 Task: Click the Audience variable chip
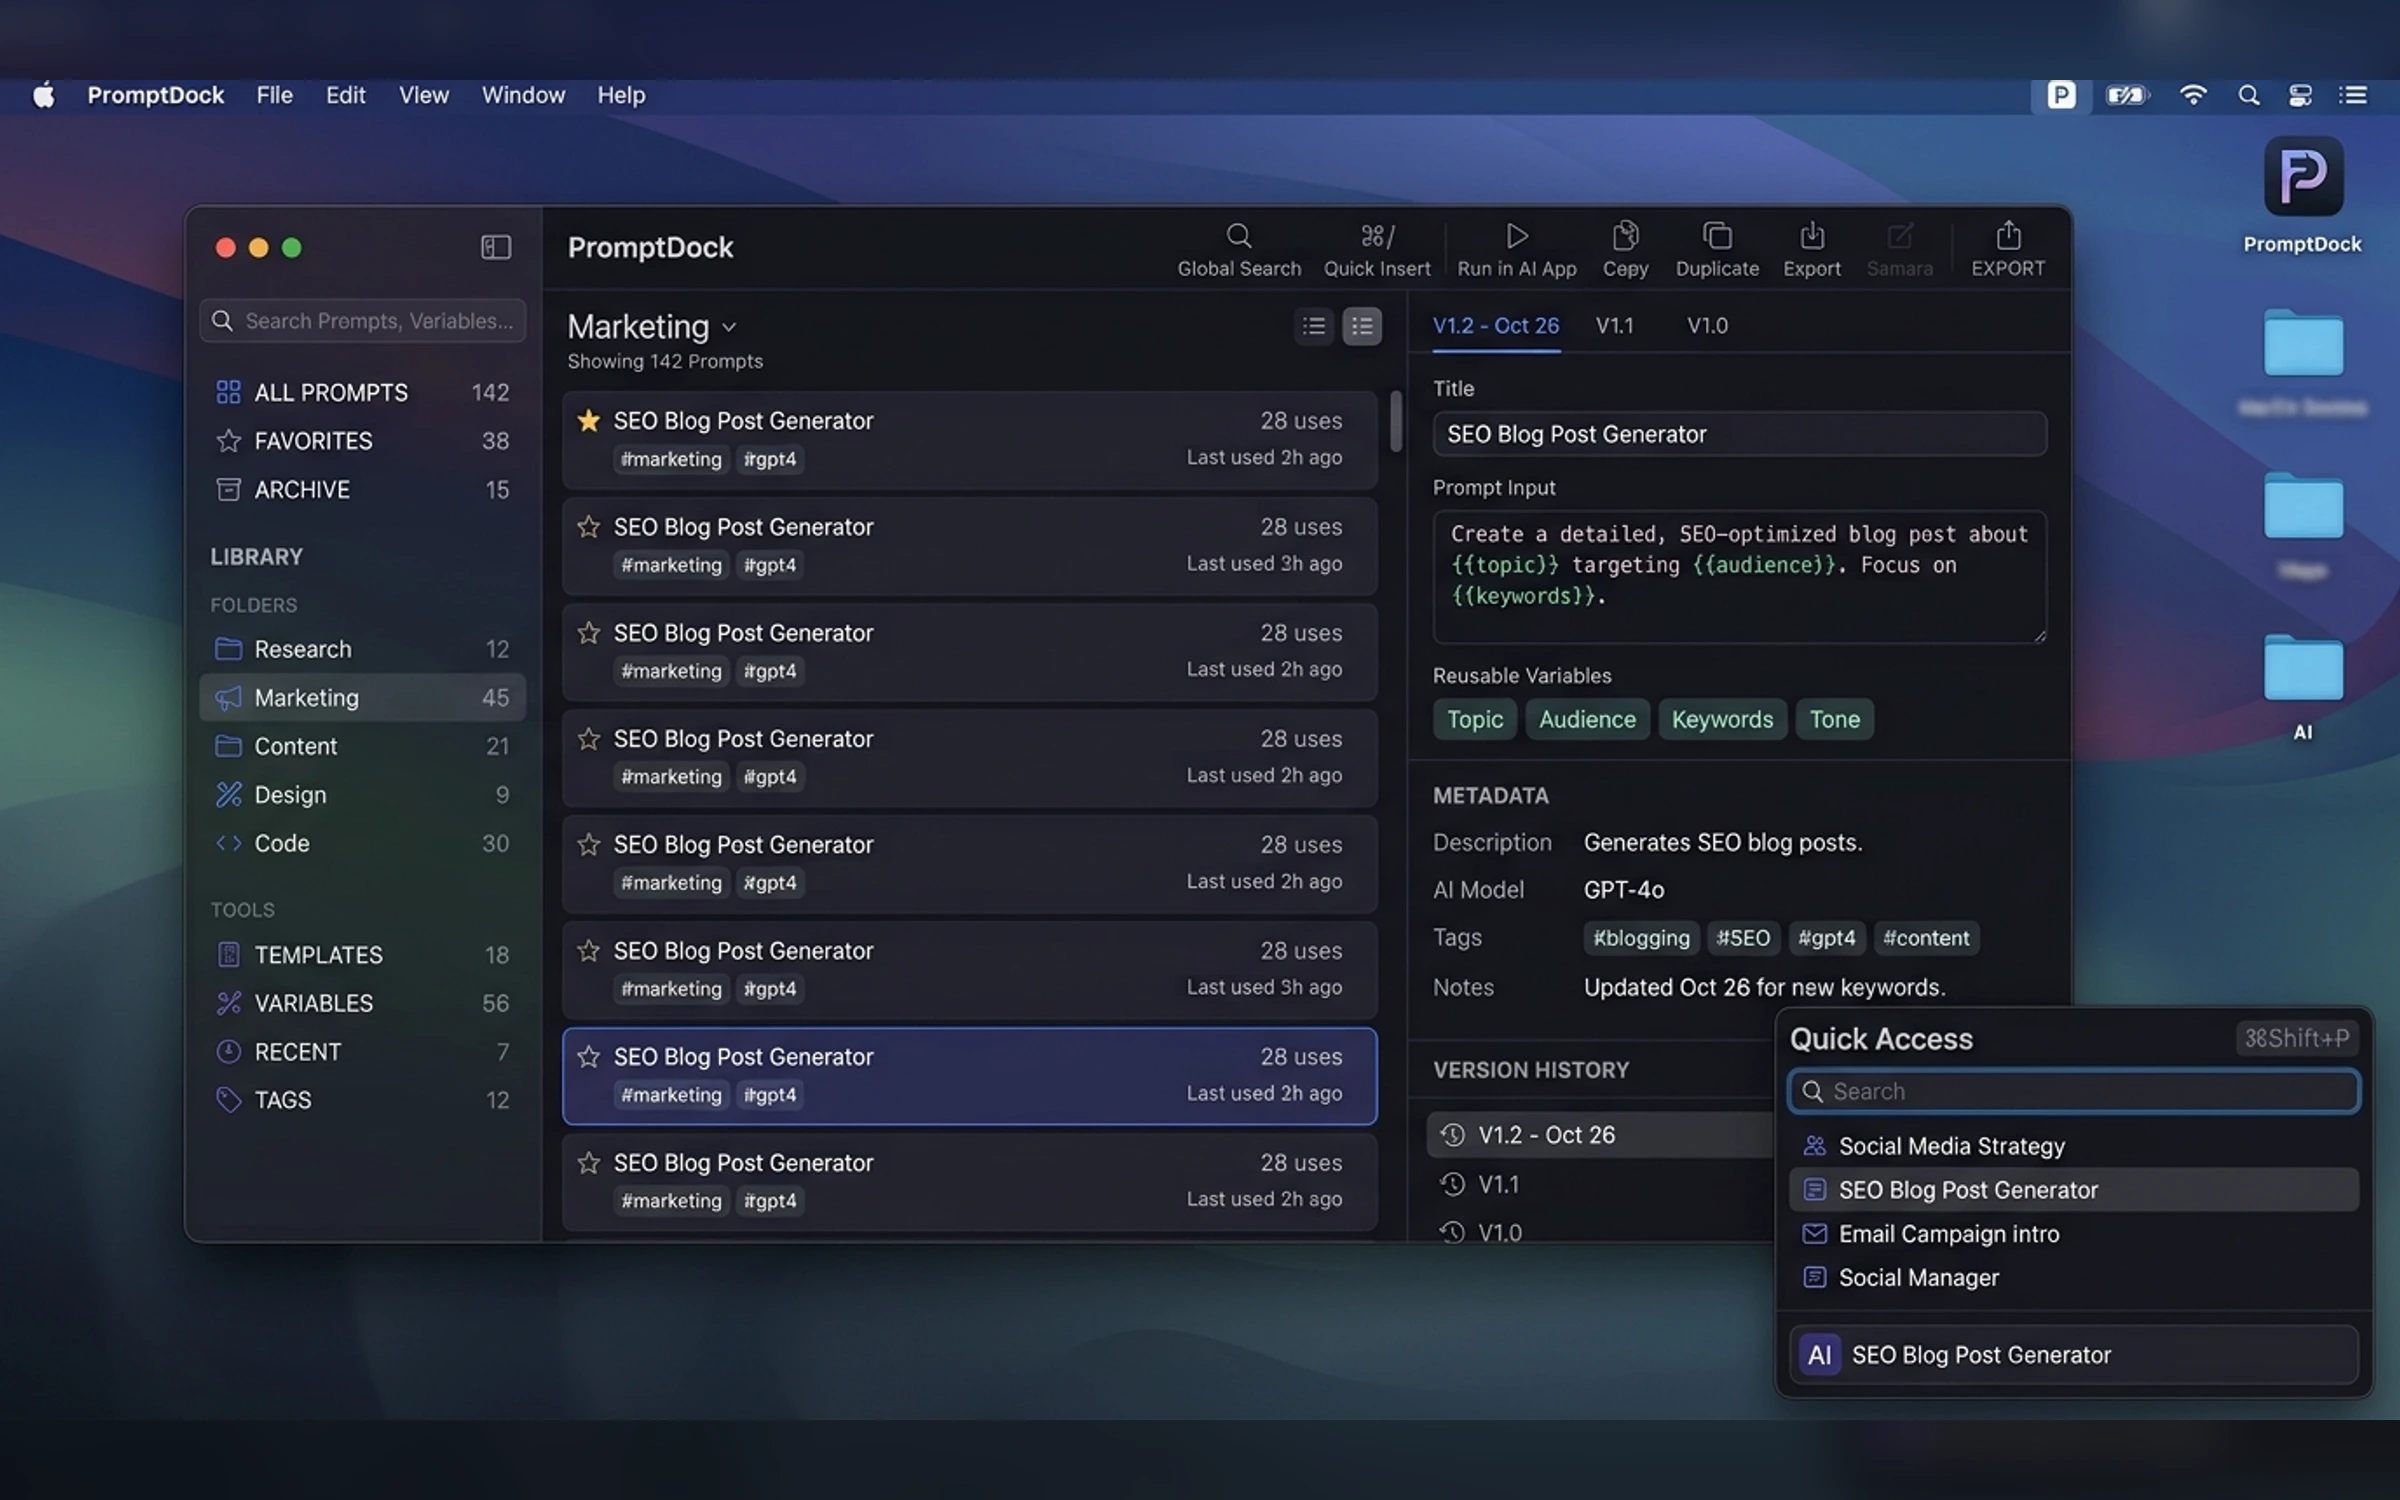tap(1587, 719)
